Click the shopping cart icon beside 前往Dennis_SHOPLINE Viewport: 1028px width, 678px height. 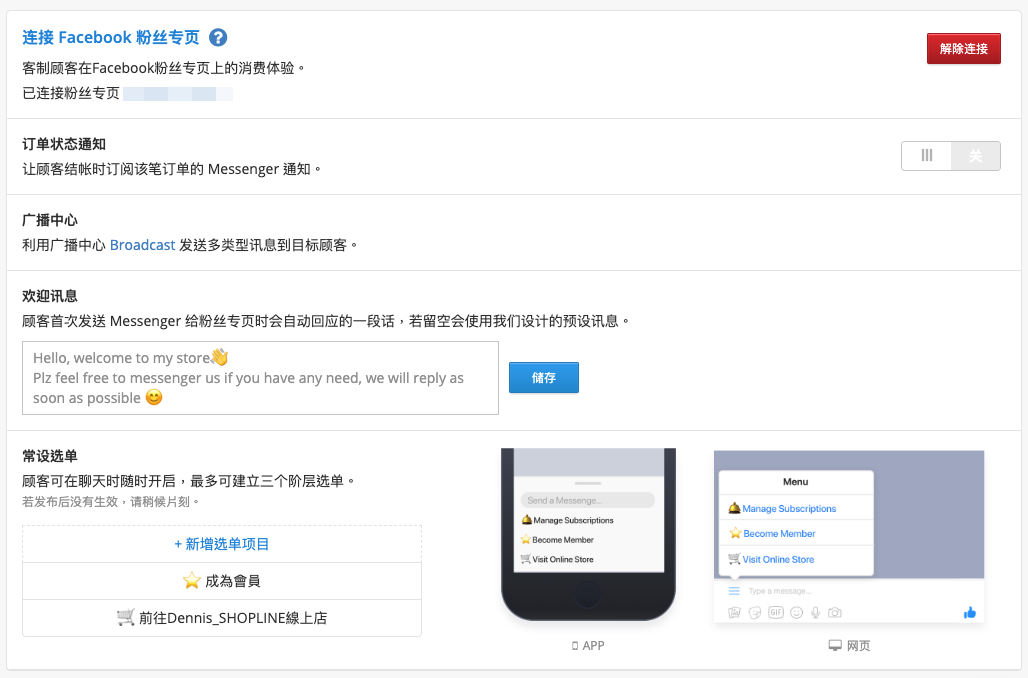[x=125, y=617]
